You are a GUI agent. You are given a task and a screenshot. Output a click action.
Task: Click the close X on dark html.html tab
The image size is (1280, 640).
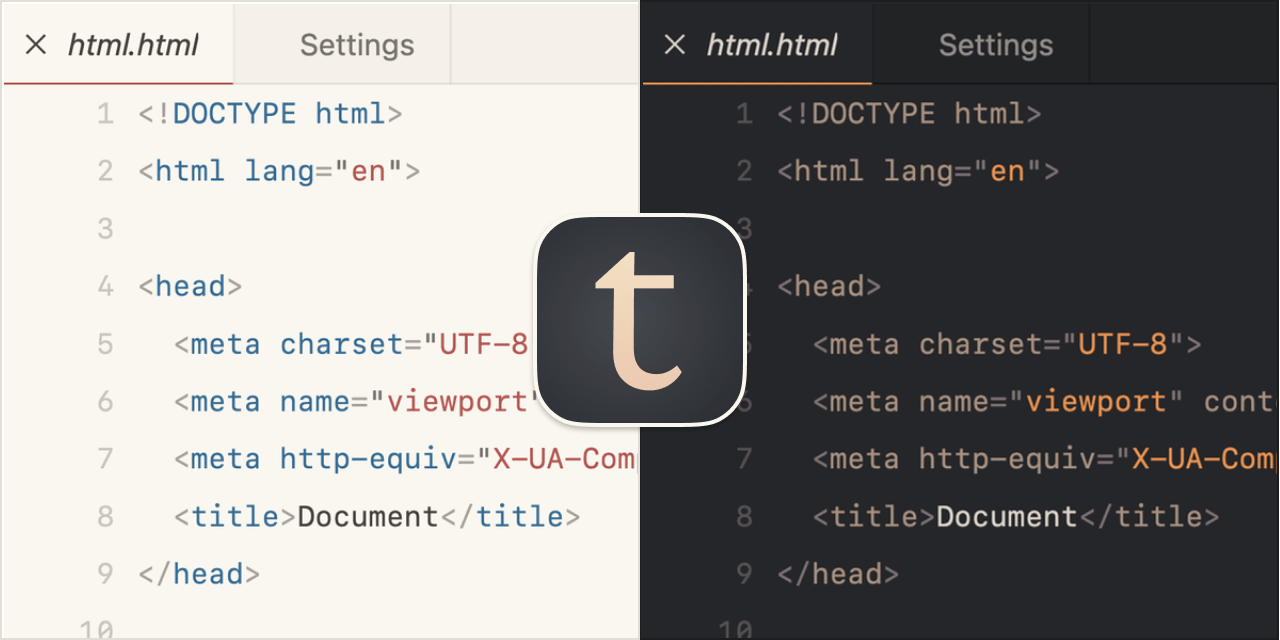(x=675, y=44)
